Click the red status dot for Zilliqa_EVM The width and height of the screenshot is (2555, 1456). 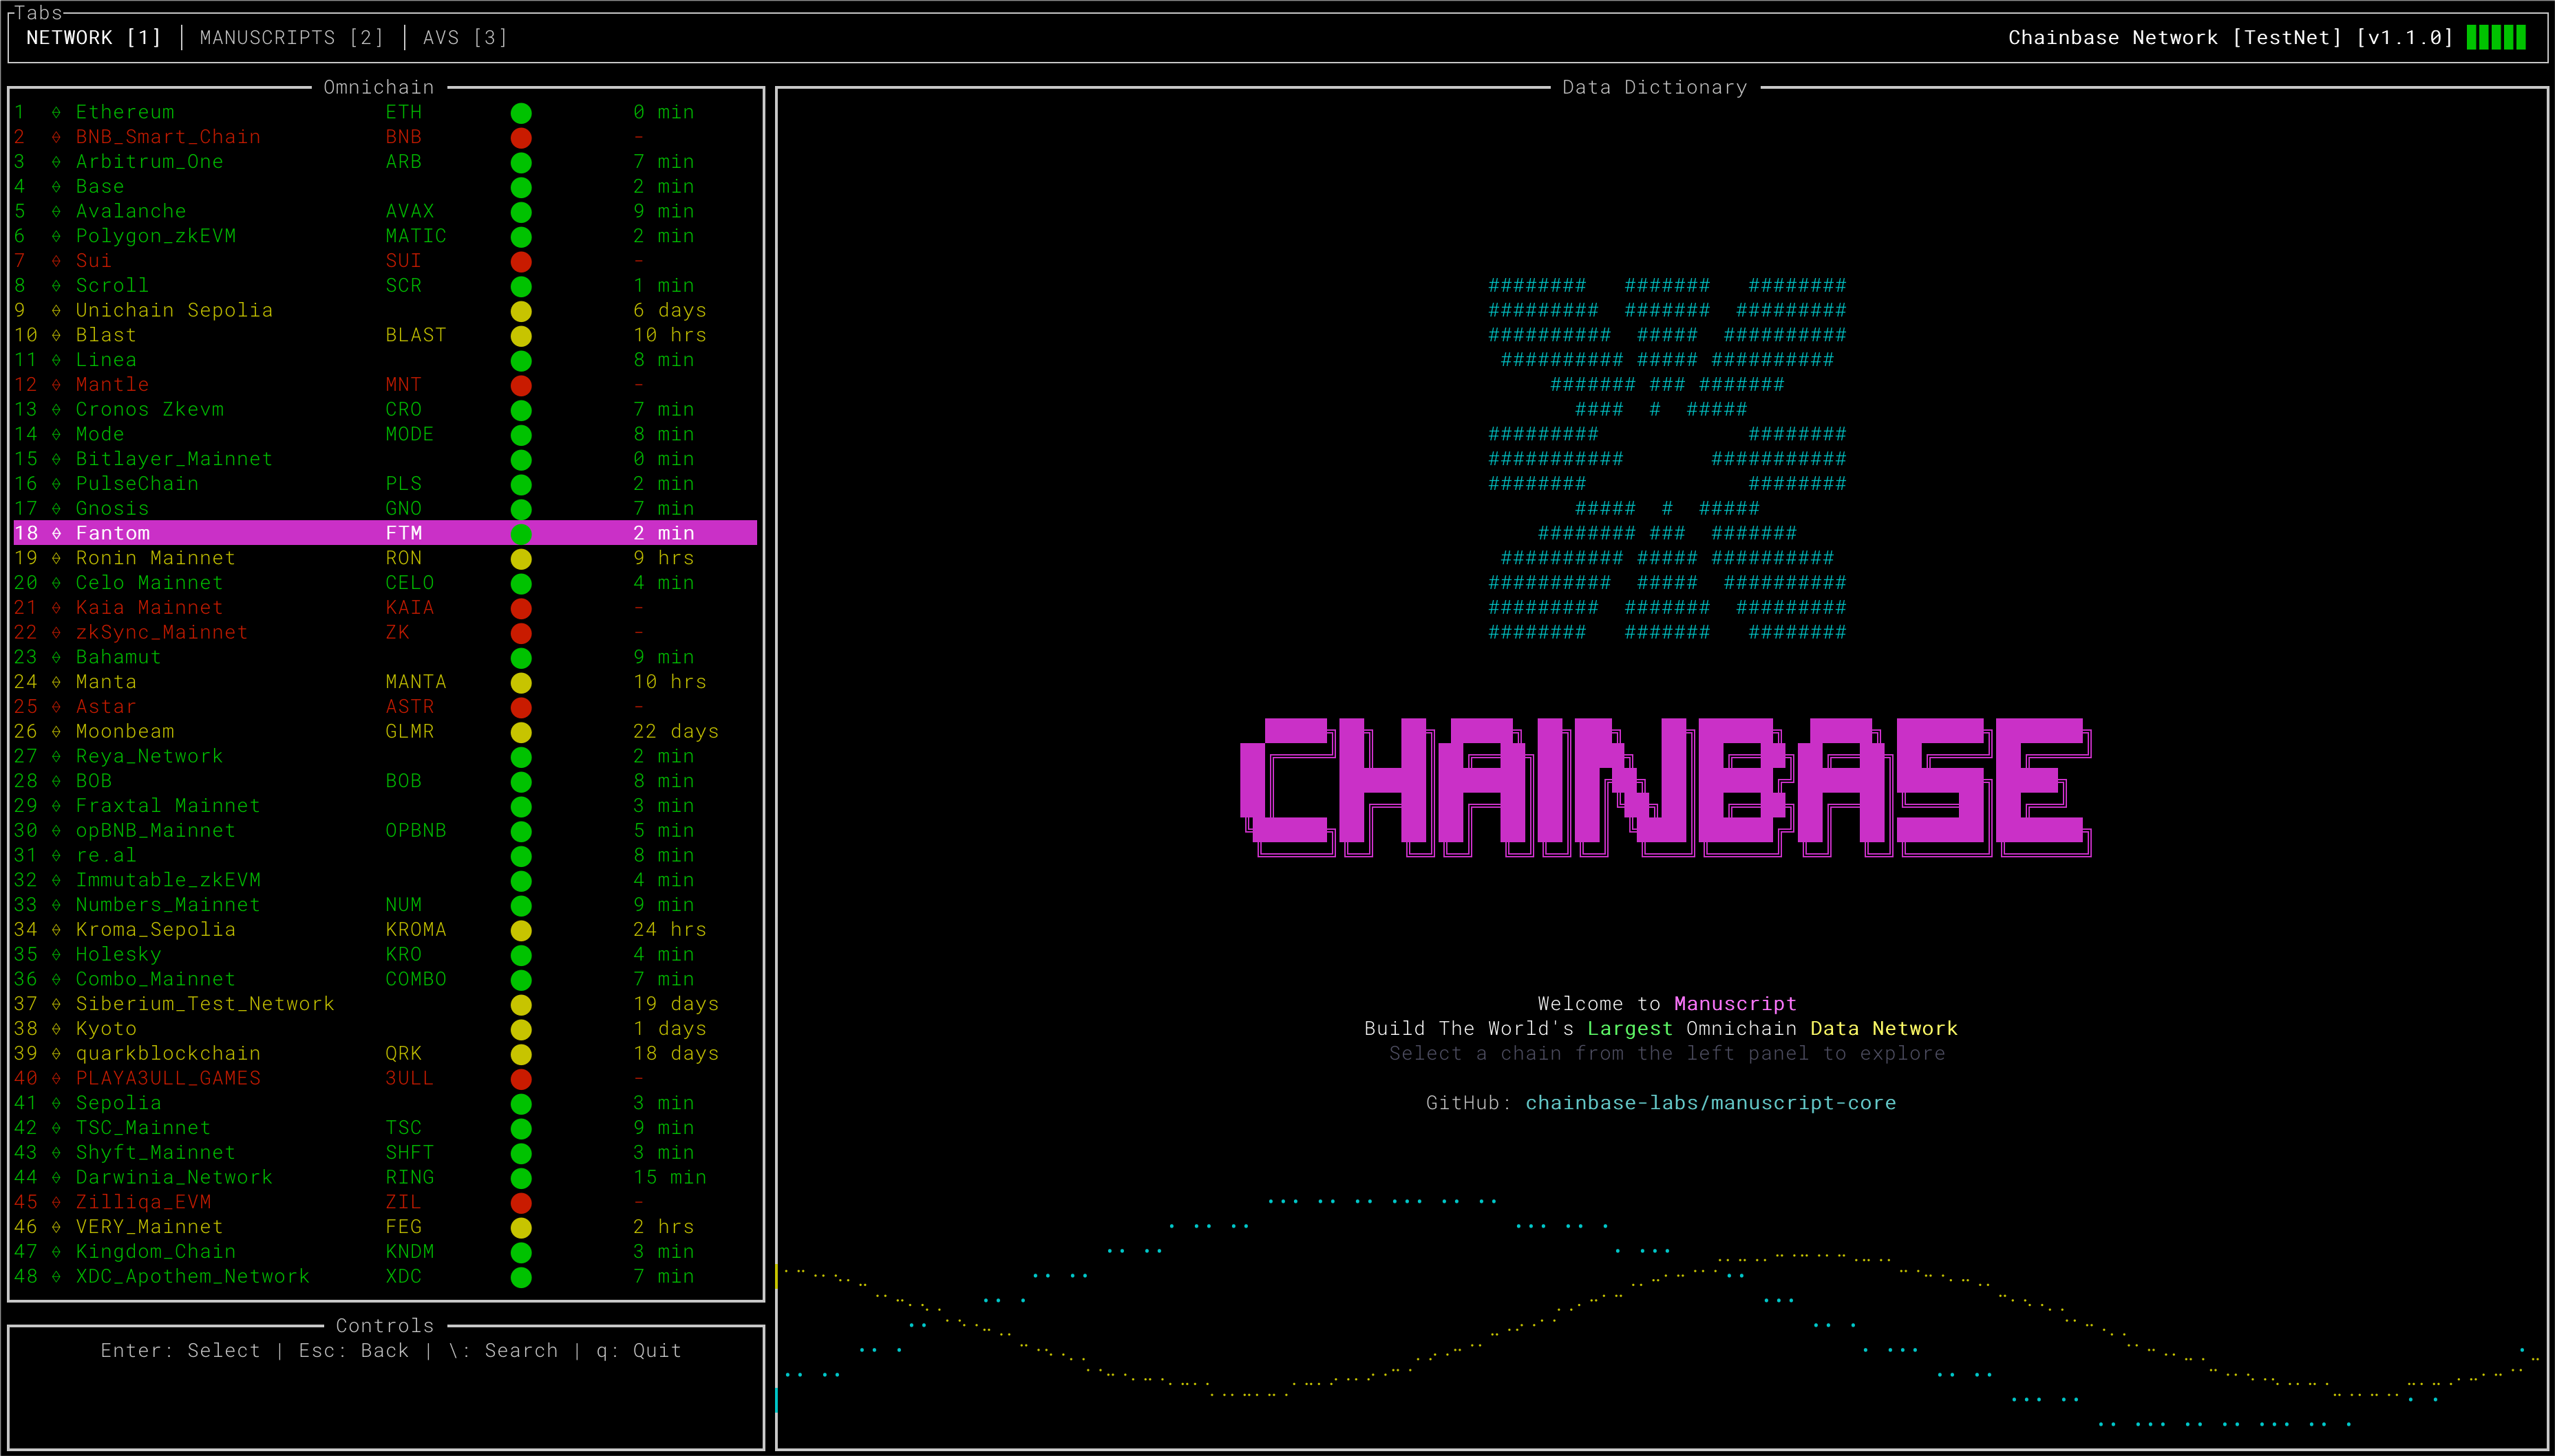tap(521, 1203)
